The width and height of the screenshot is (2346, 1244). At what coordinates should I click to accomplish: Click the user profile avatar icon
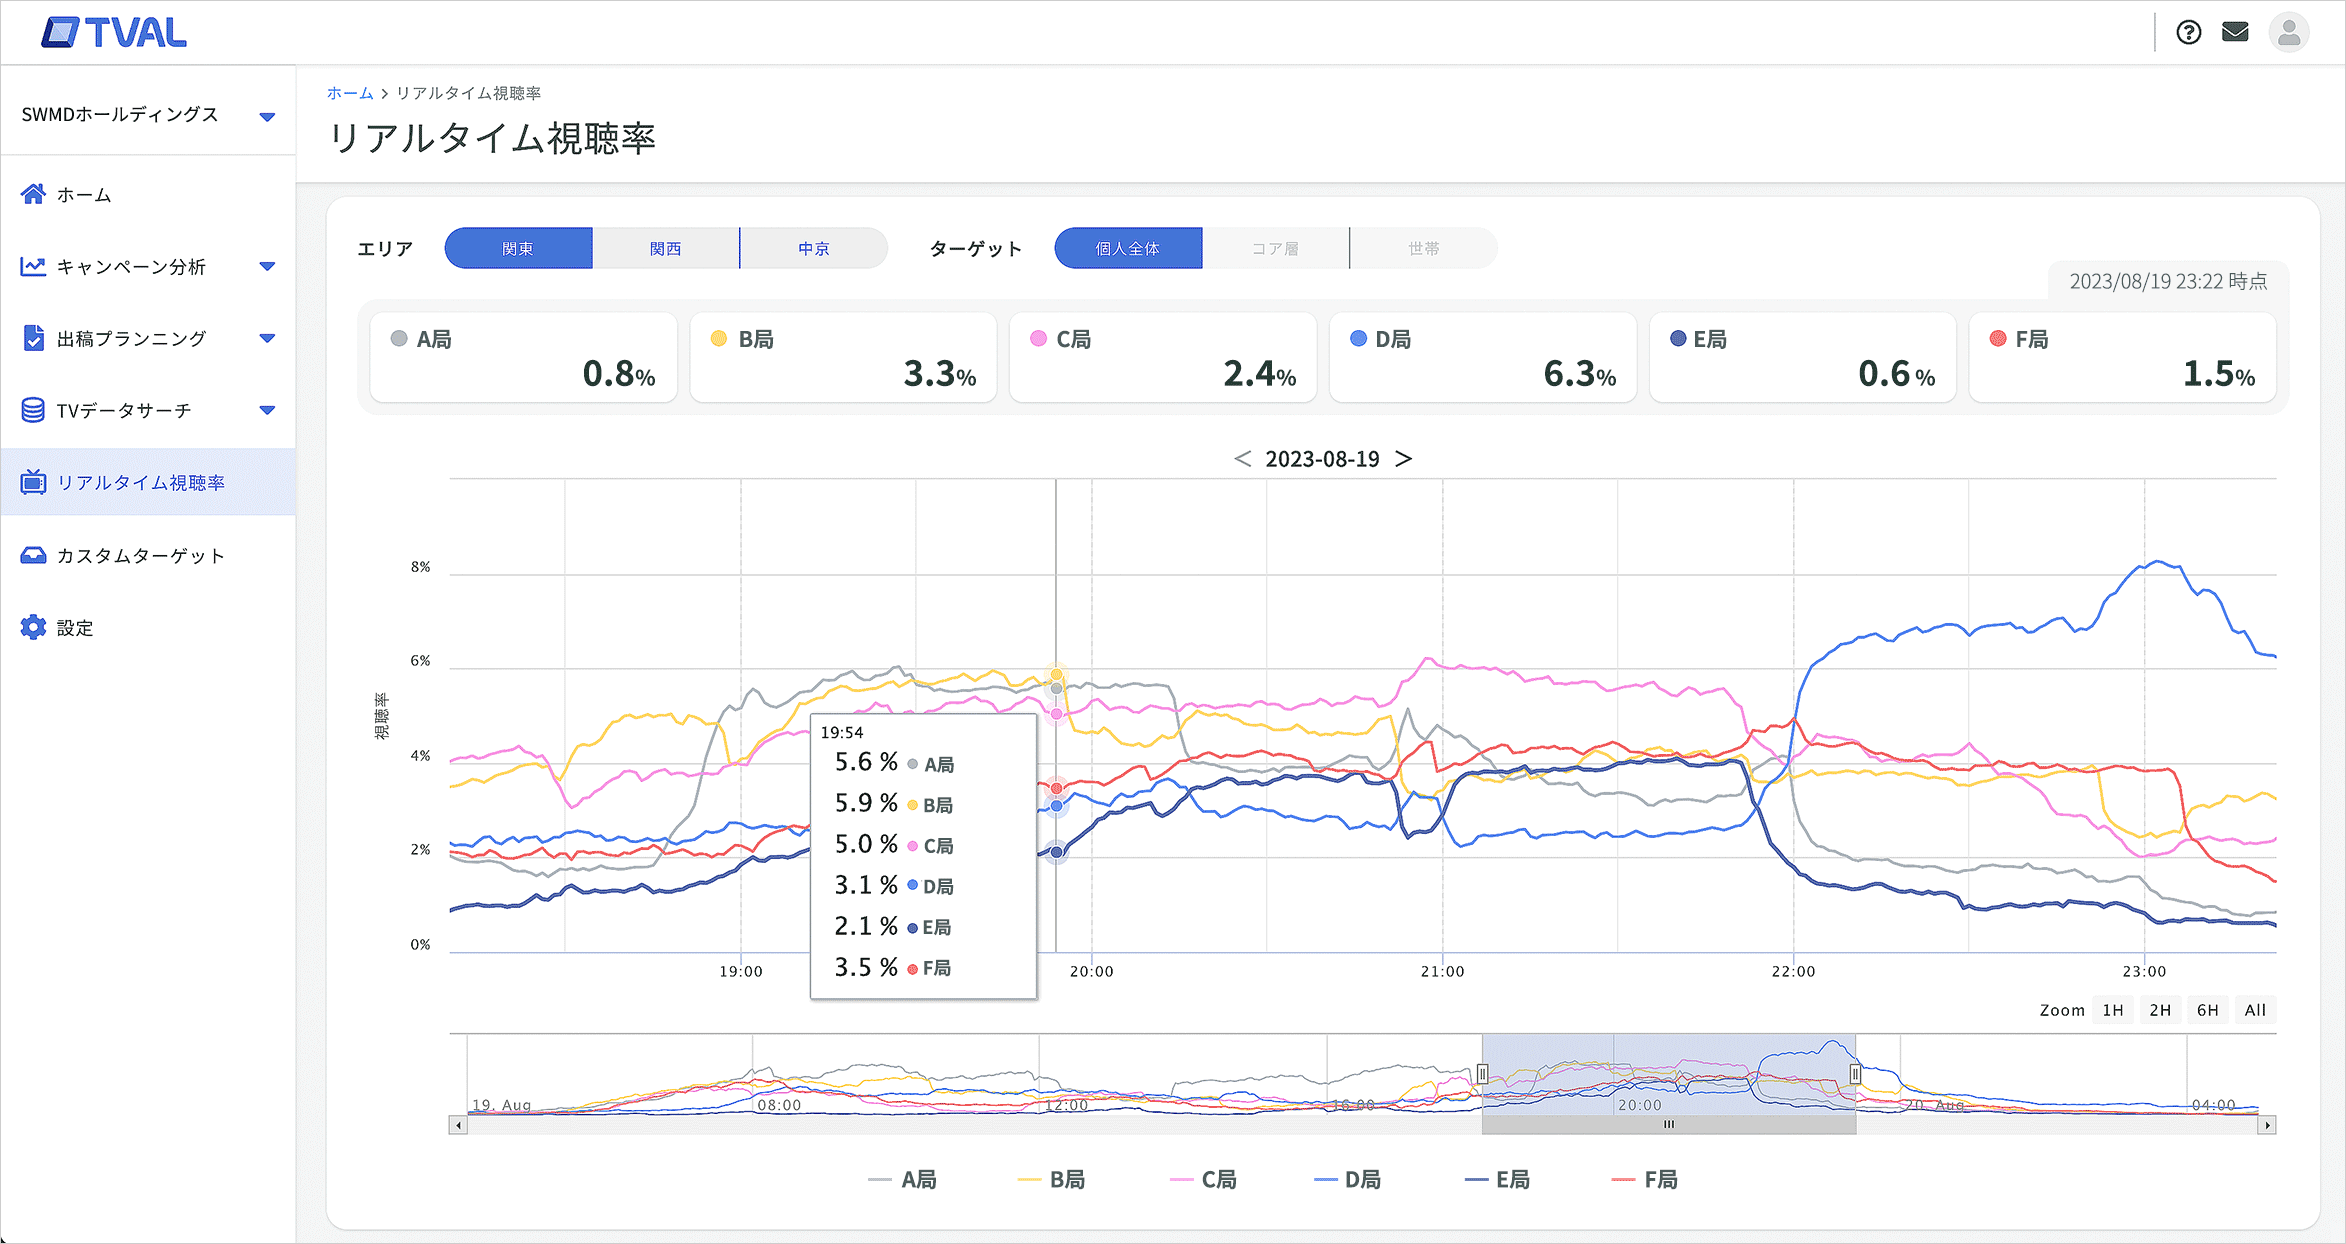2288,33
